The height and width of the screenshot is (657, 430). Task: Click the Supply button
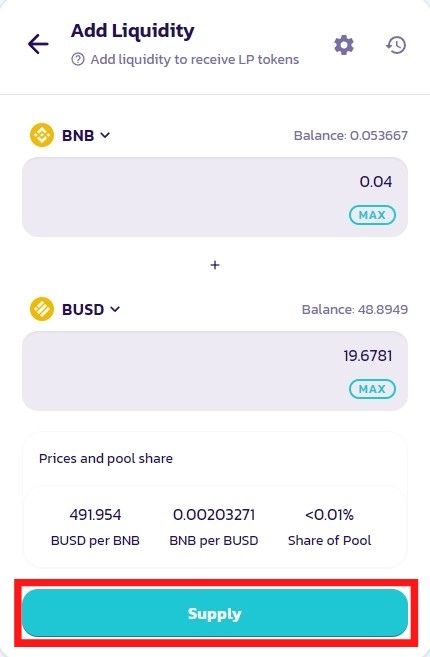point(215,613)
